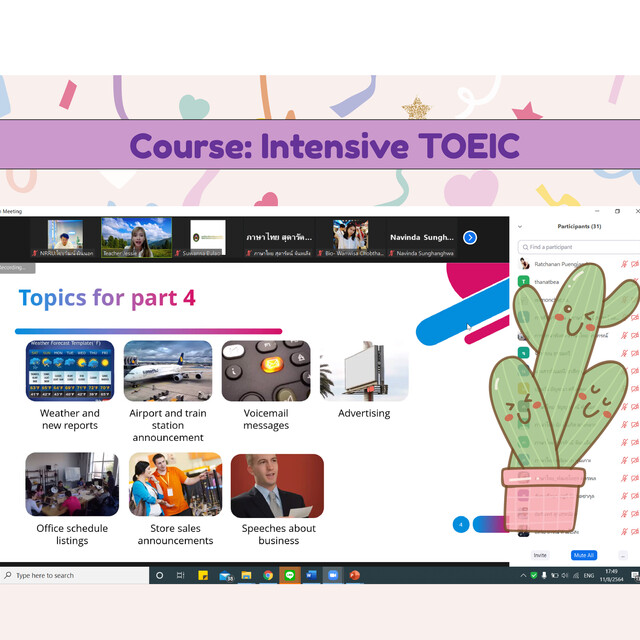640x640 pixels.
Task: Select Bio-Wanwisa Chobtha's video thumbnail
Action: click(x=351, y=237)
